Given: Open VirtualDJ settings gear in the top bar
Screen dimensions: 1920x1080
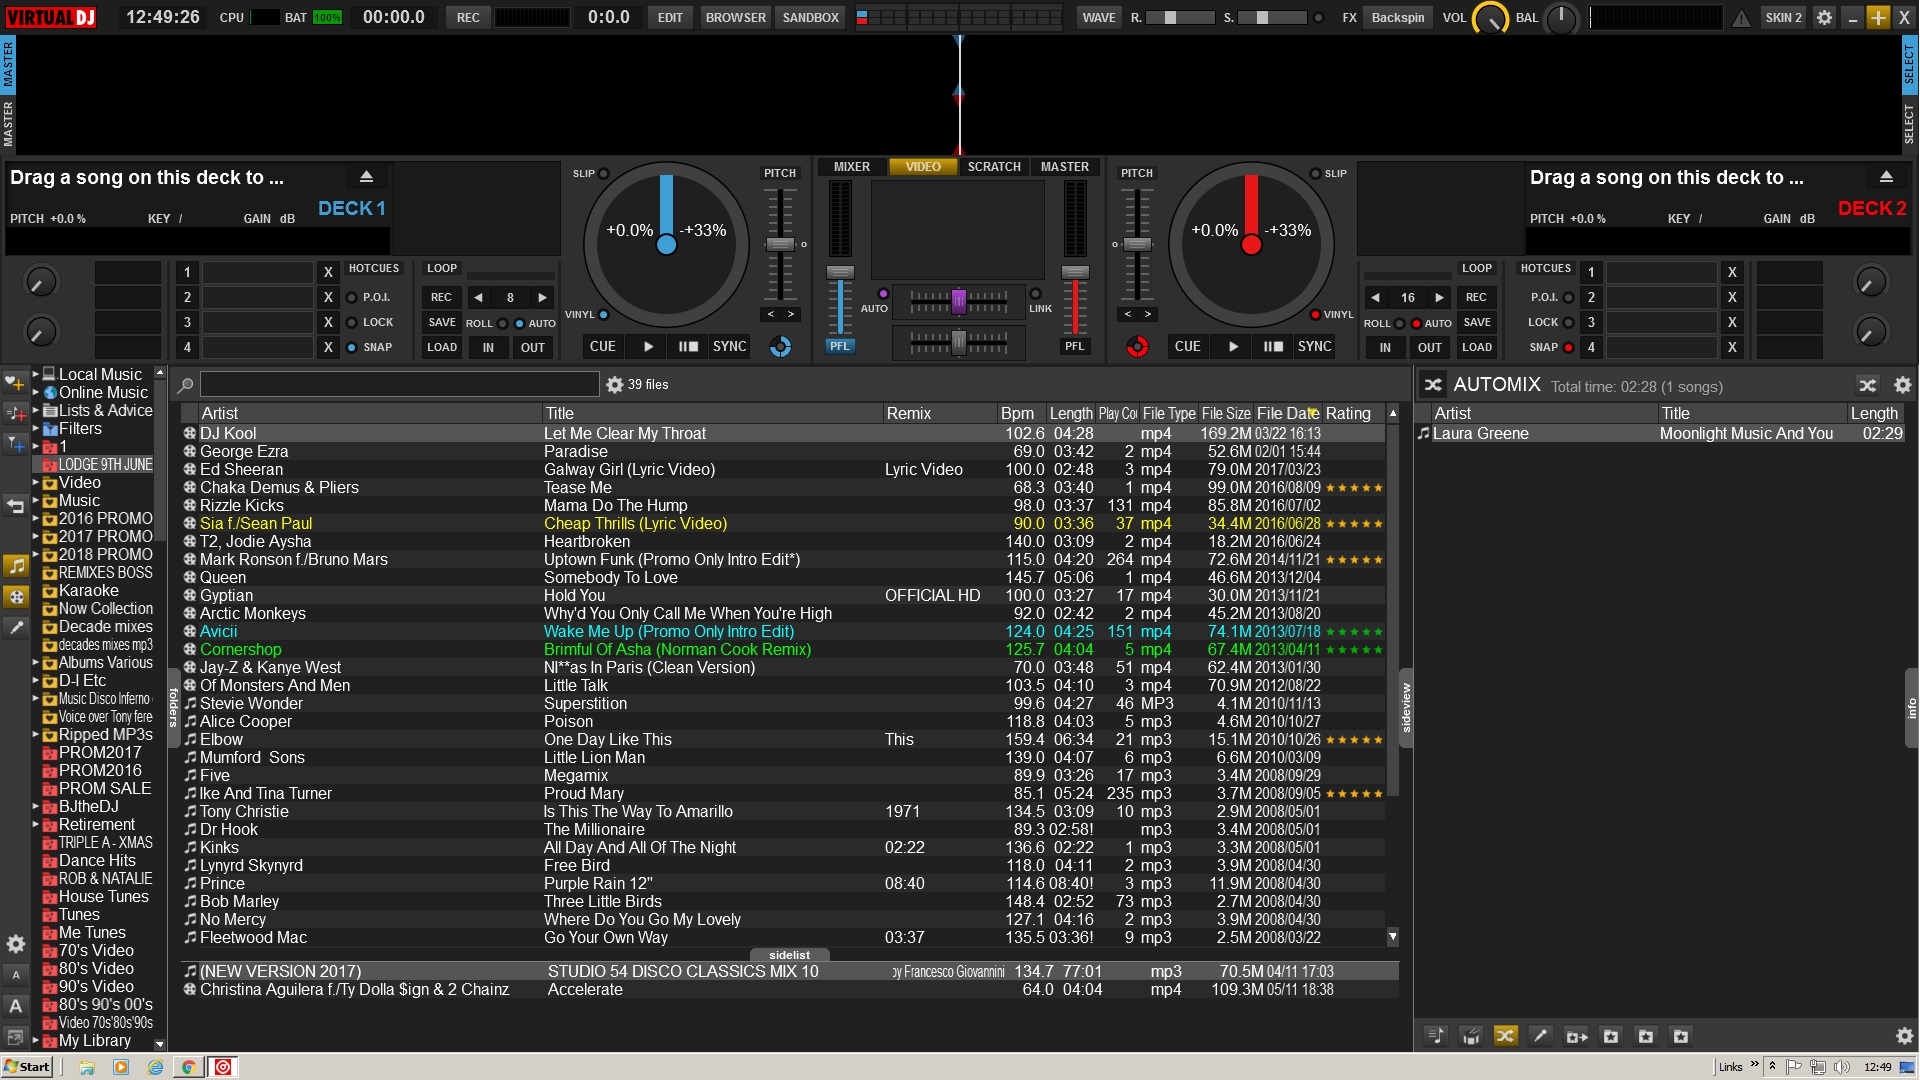Looking at the screenshot, I should 1824,17.
